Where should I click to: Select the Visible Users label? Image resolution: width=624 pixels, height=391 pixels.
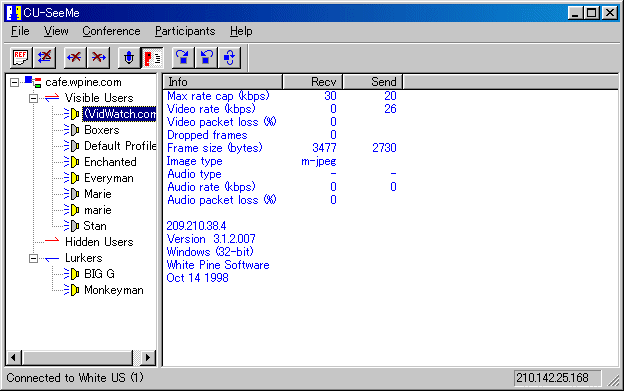coord(99,98)
